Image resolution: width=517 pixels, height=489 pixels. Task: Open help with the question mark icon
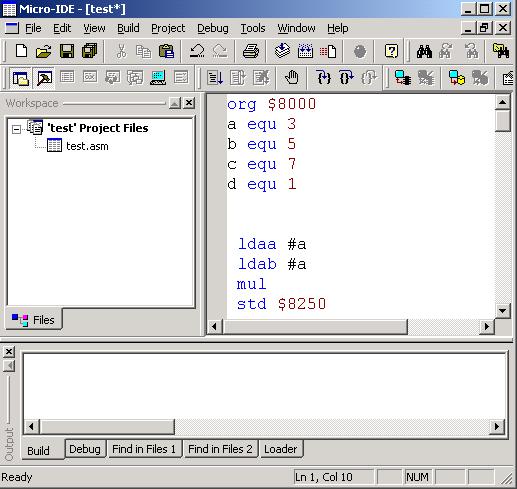(391, 51)
